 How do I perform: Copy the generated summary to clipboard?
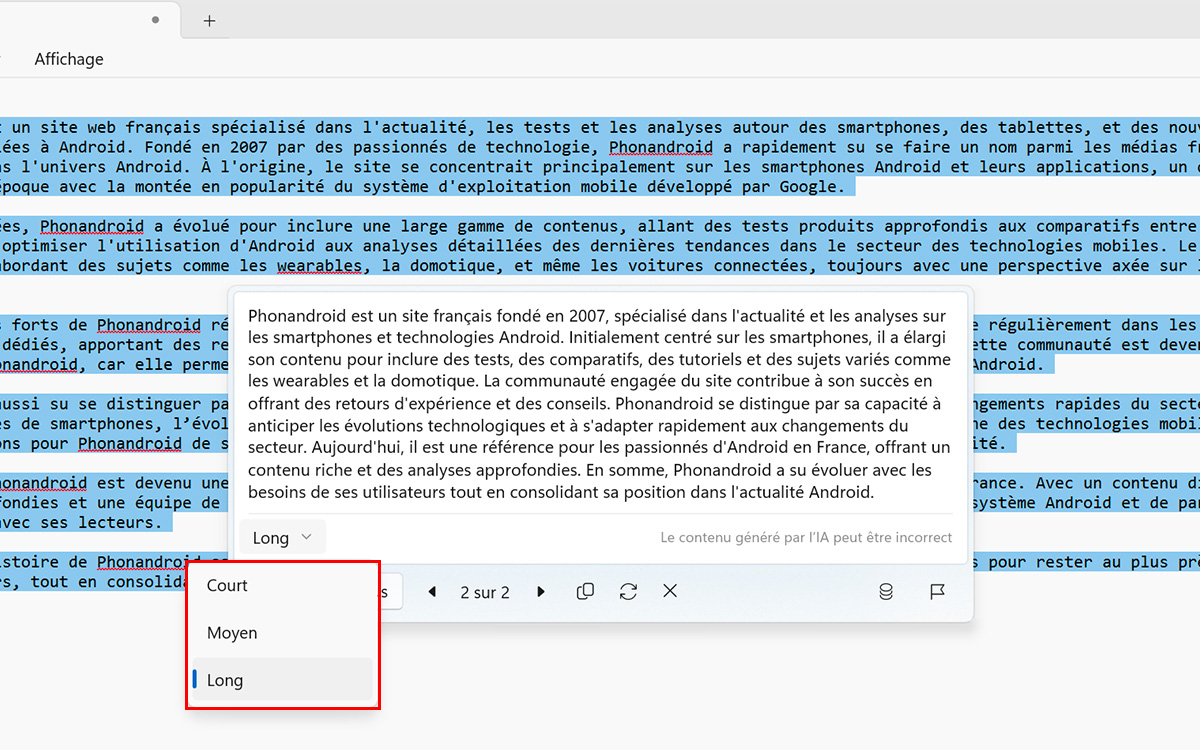[x=585, y=592]
